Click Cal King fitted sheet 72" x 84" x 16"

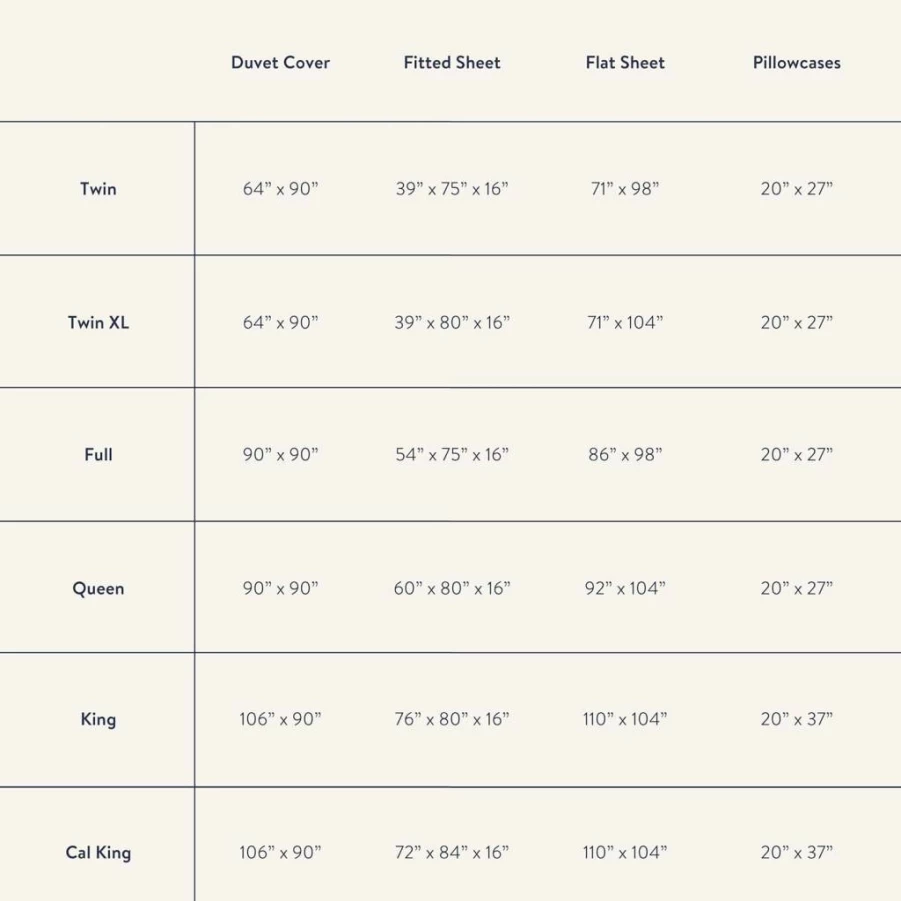pos(452,852)
